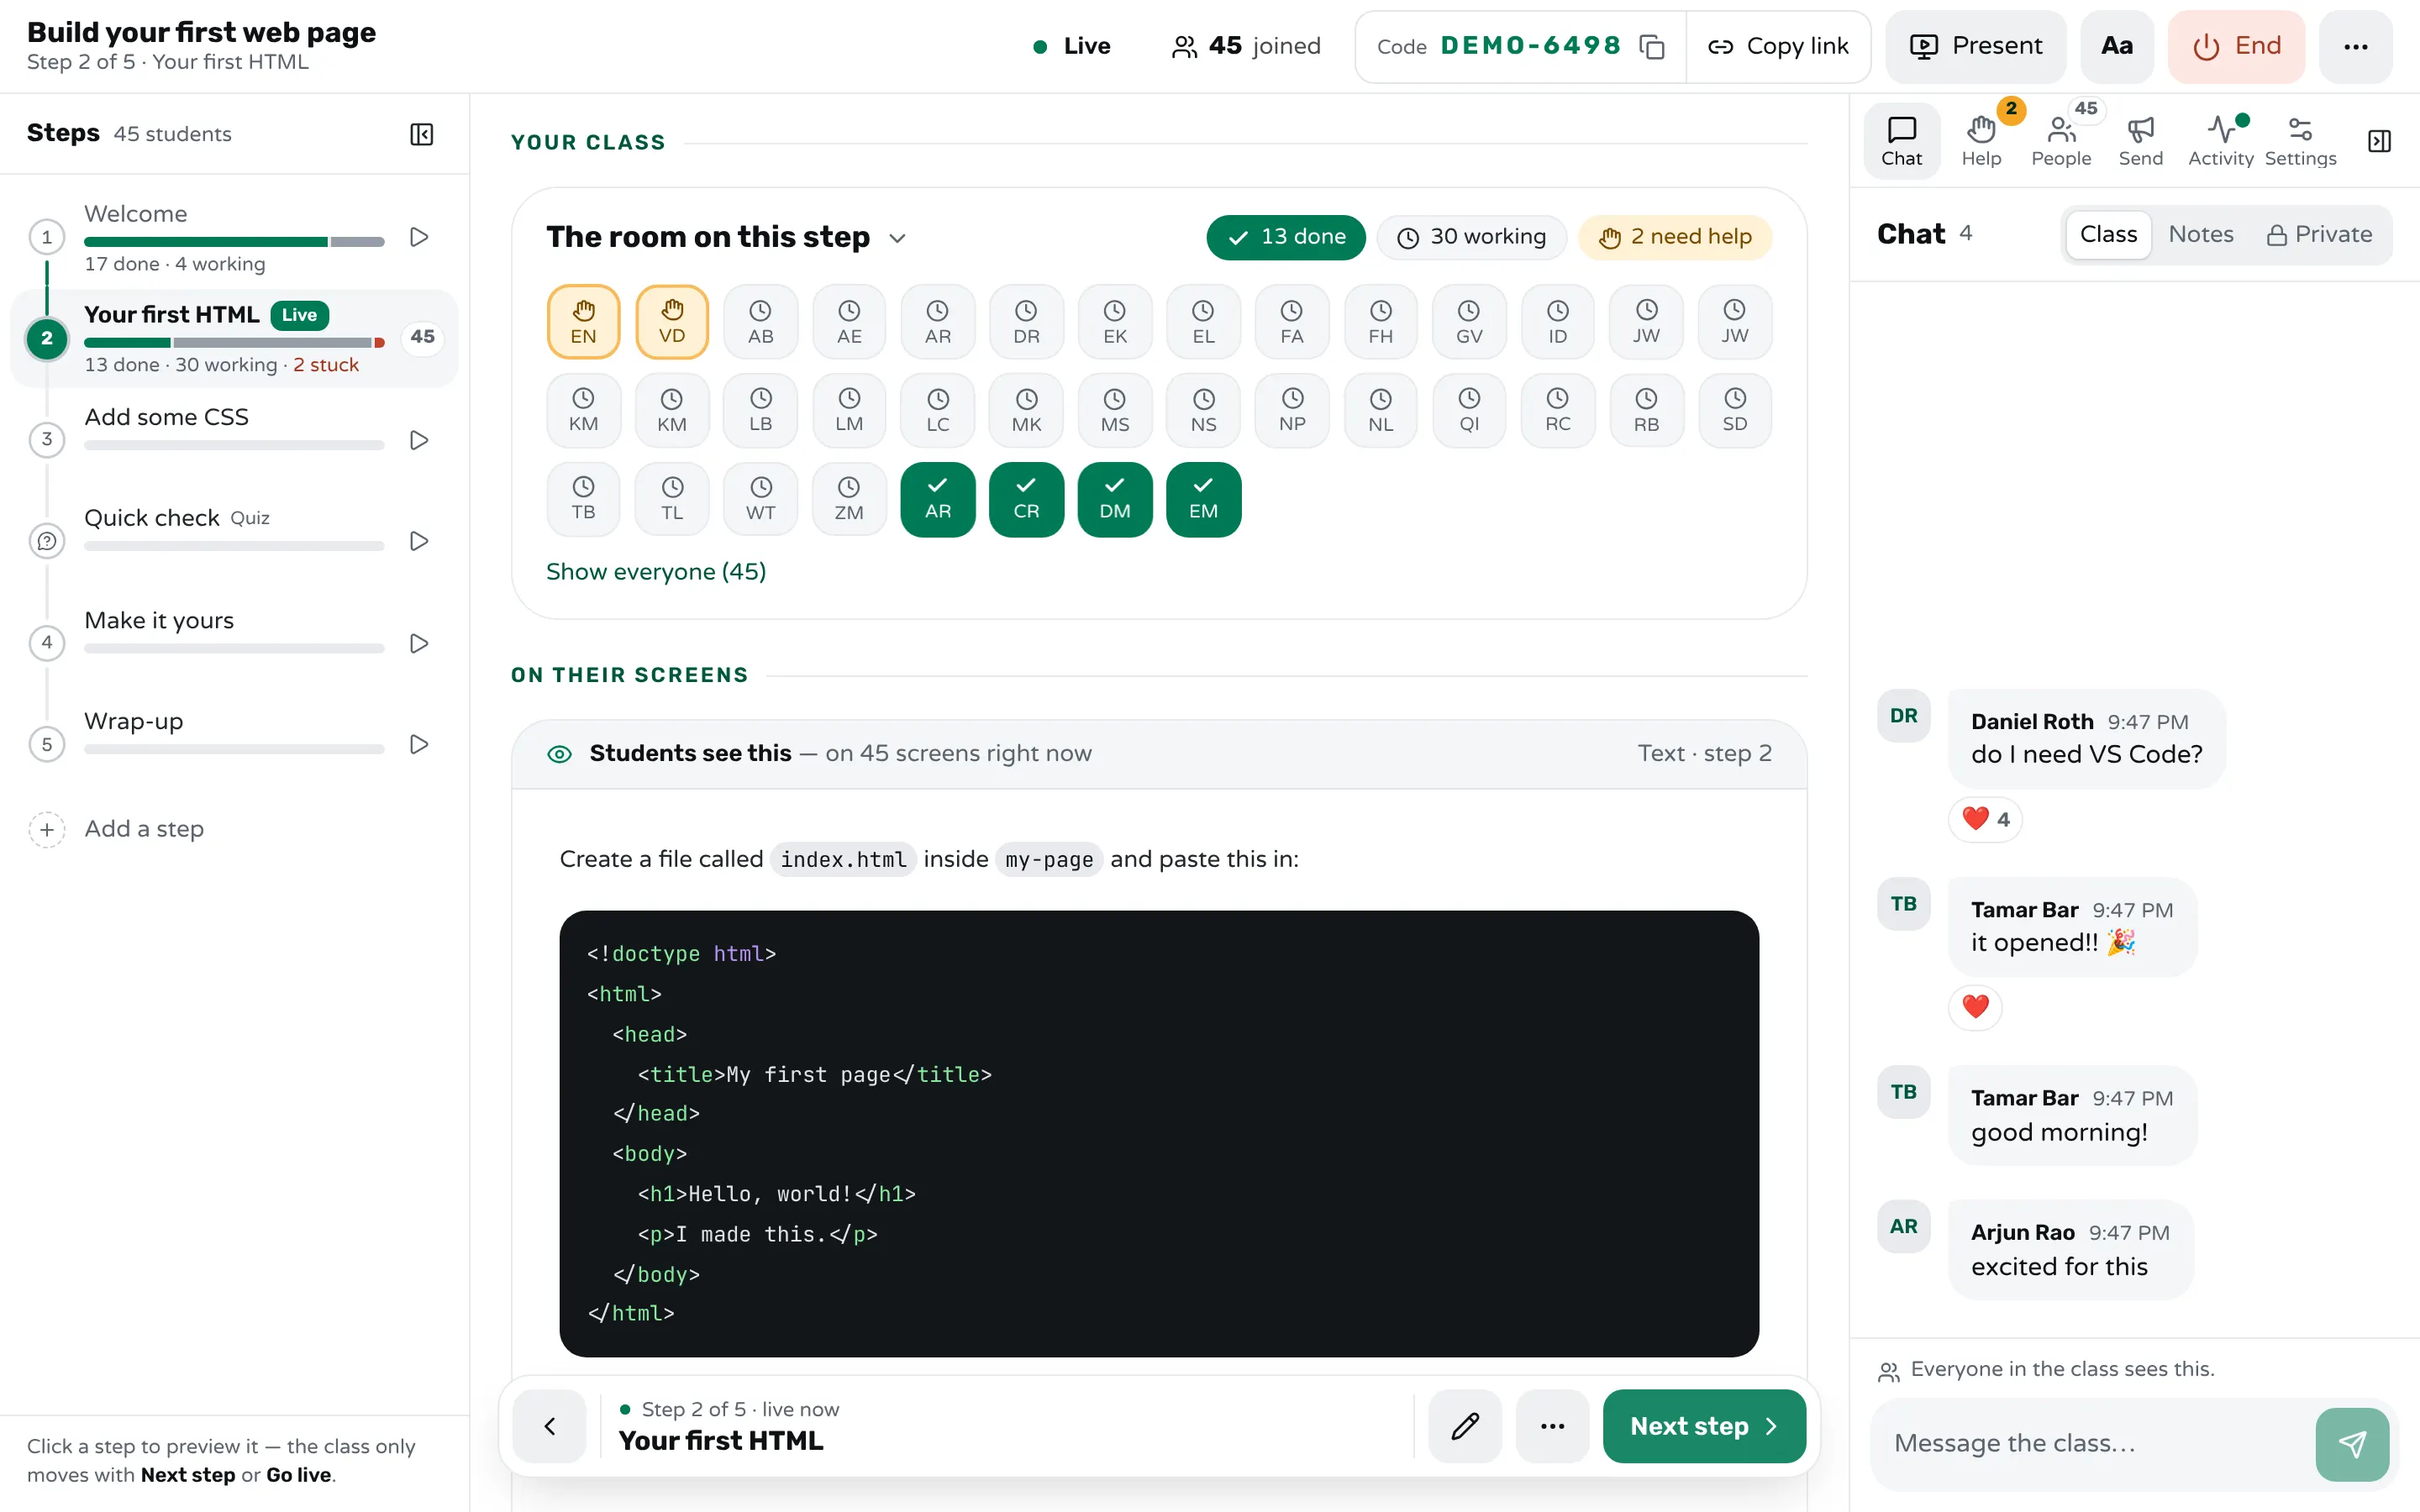Select student VD needing help
The image size is (2420, 1512).
672,322
